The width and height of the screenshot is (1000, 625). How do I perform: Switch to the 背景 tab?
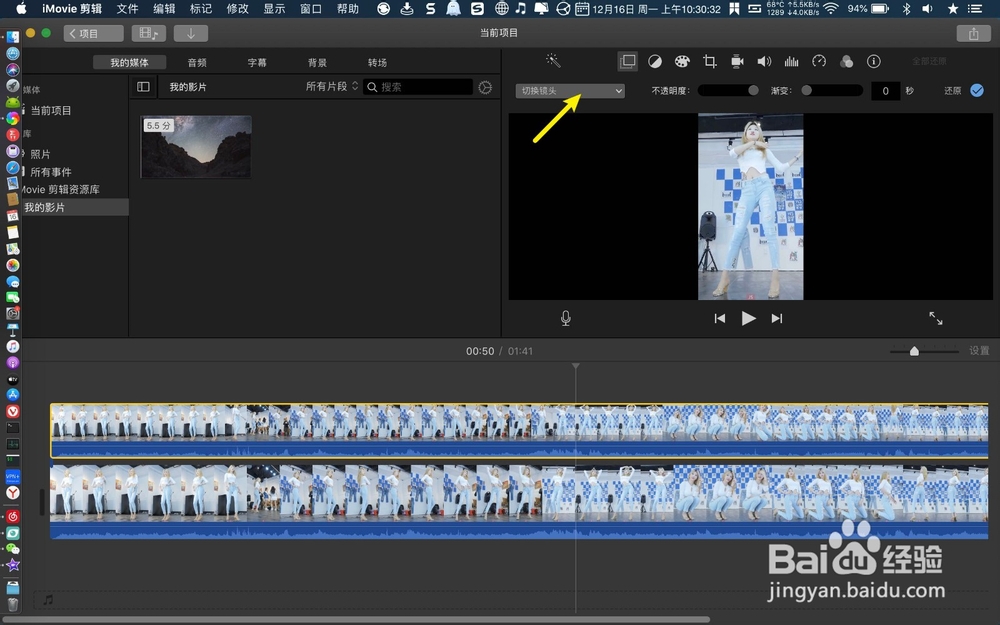[x=317, y=62]
